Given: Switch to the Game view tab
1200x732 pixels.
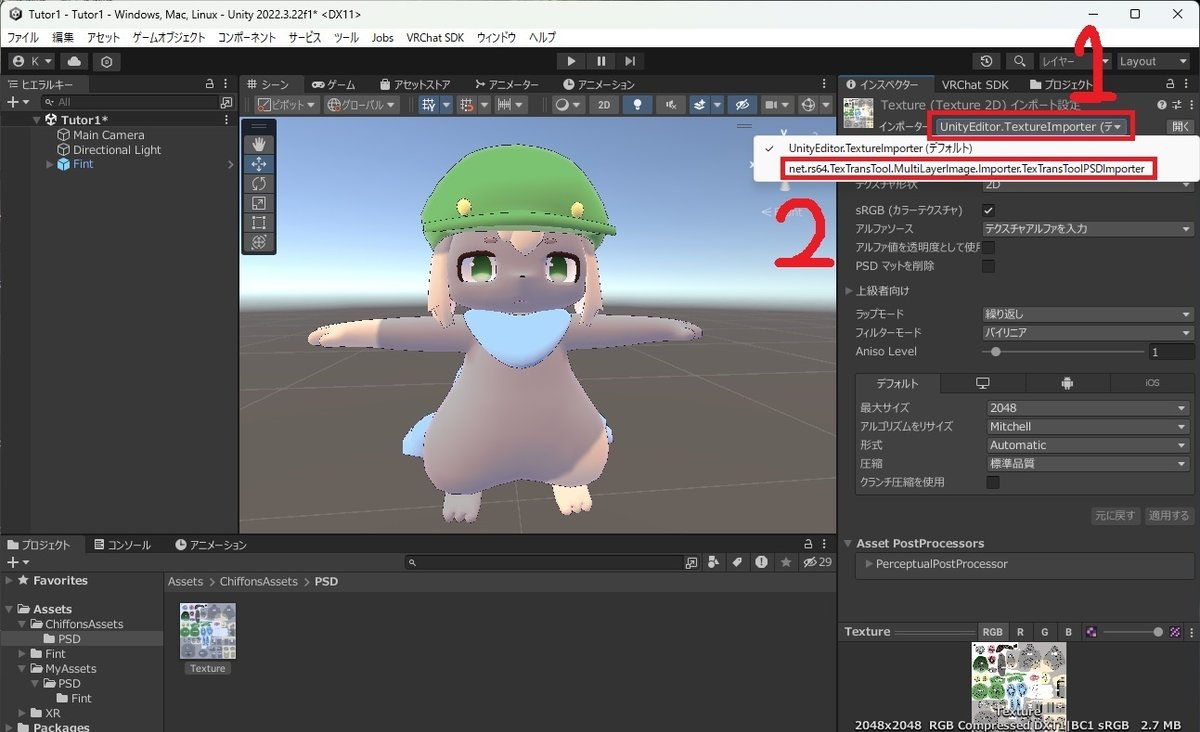Looking at the screenshot, I should pos(333,85).
